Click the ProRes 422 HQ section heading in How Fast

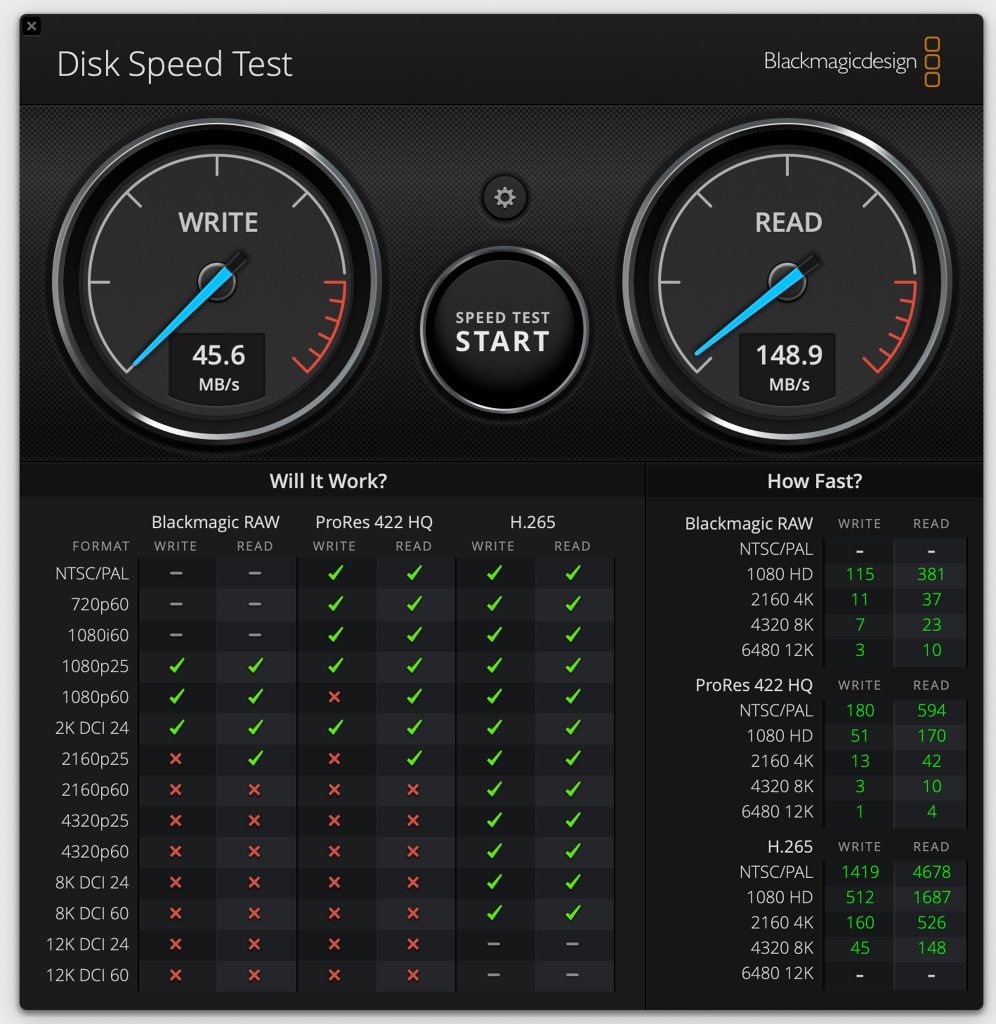(754, 685)
